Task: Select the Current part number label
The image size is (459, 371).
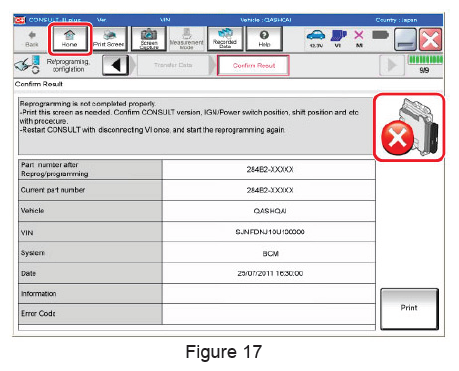Action: point(53,190)
